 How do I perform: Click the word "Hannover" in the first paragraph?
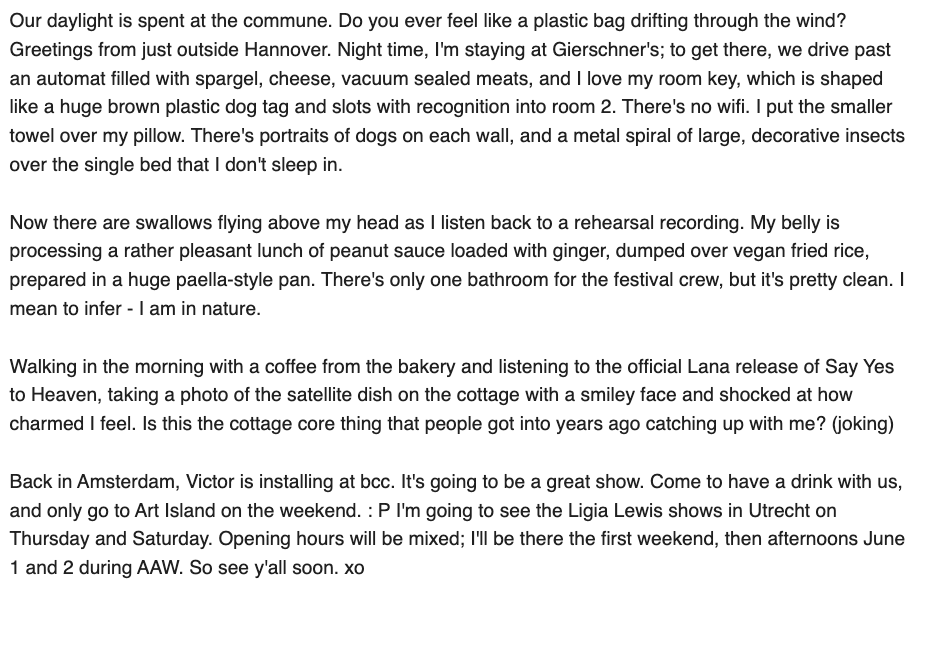tap(287, 49)
